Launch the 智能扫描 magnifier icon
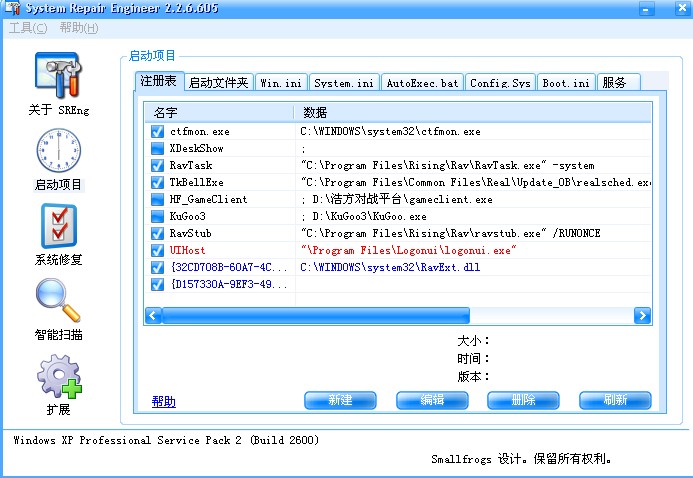 coord(58,300)
